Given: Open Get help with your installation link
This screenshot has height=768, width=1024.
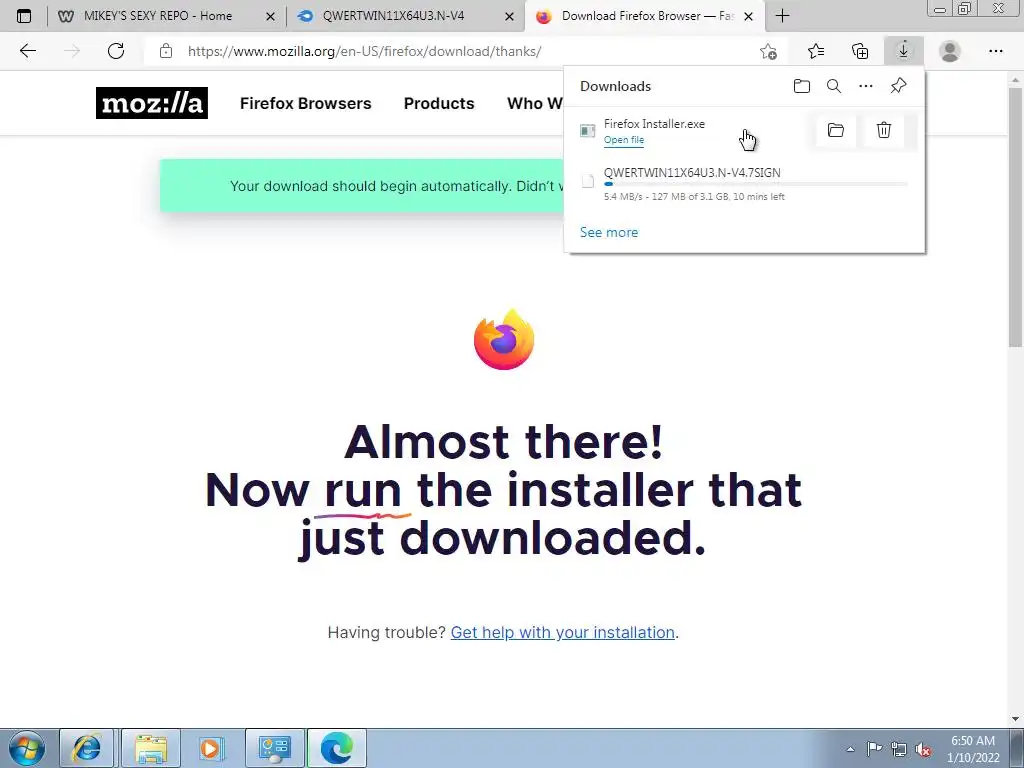Looking at the screenshot, I should (x=562, y=632).
